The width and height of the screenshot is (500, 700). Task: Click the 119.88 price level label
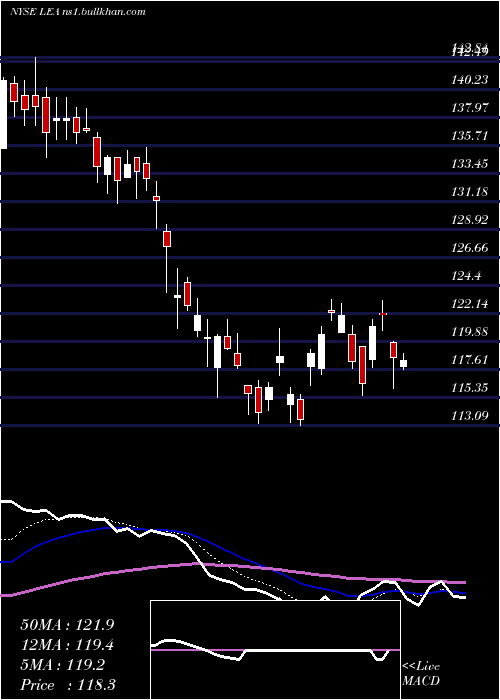pyautogui.click(x=470, y=332)
